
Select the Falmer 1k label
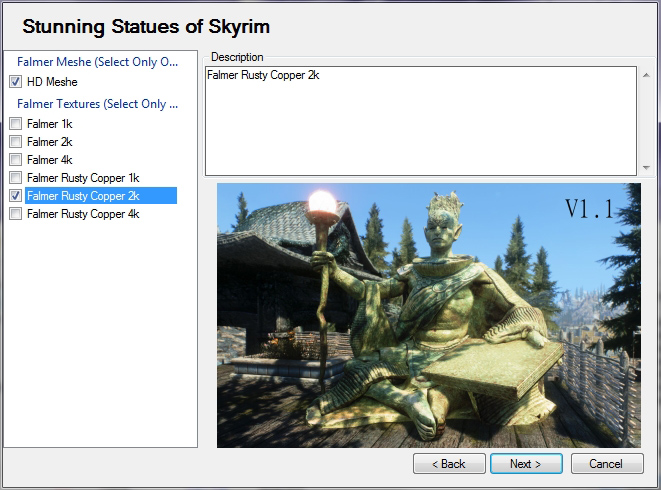pyautogui.click(x=50, y=124)
